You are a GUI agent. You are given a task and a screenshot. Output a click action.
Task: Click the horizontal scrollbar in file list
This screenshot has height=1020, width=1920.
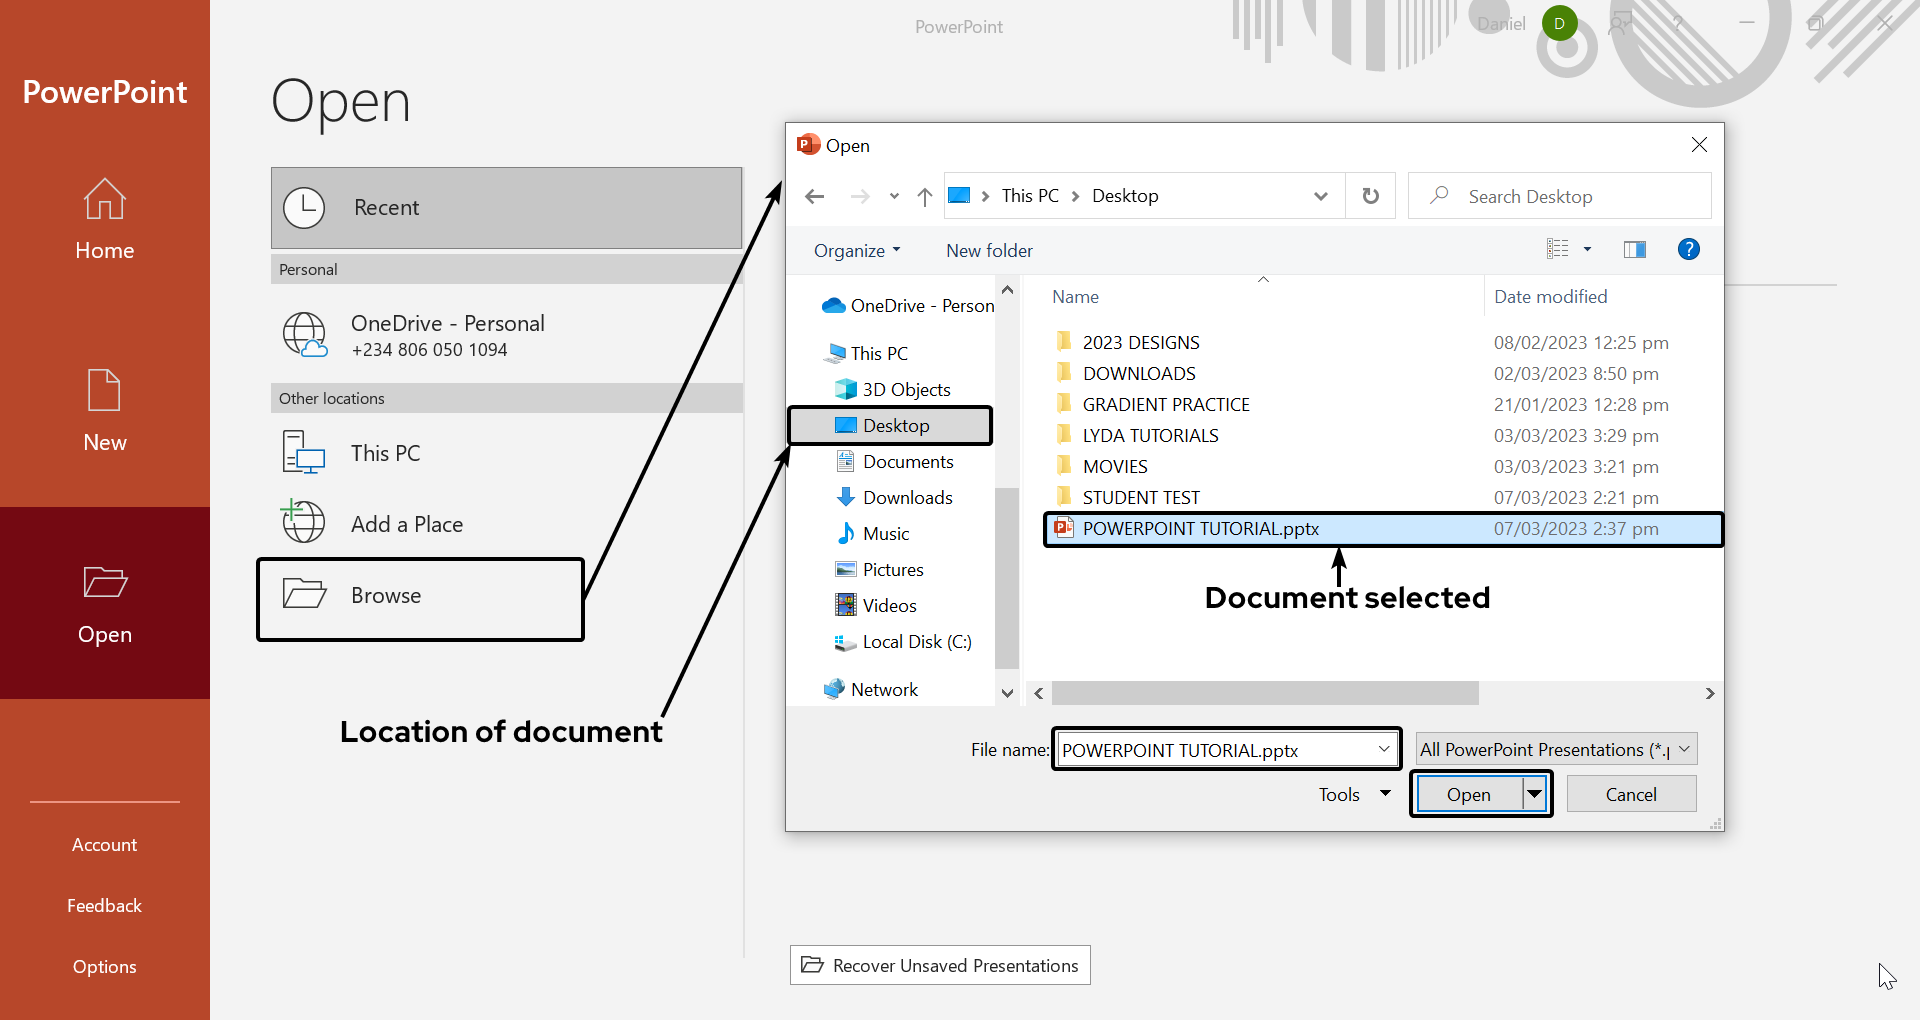[x=1264, y=693]
